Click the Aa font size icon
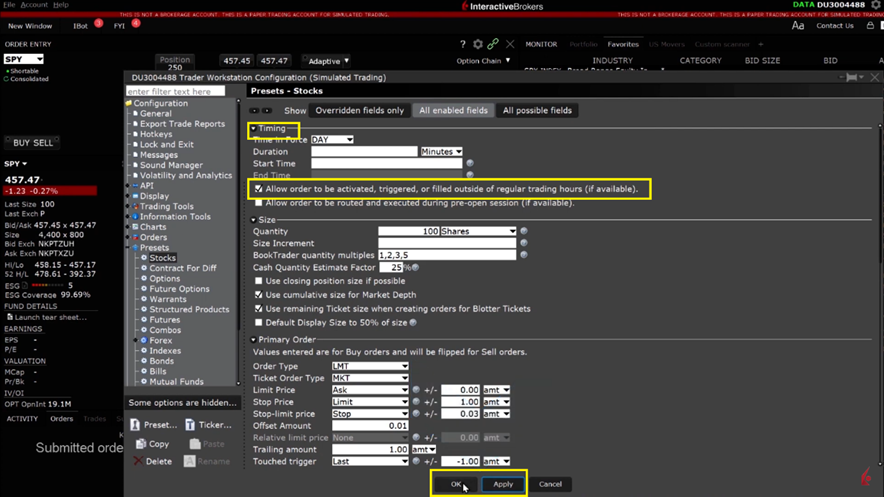Viewport: 884px width, 497px height. [x=797, y=26]
